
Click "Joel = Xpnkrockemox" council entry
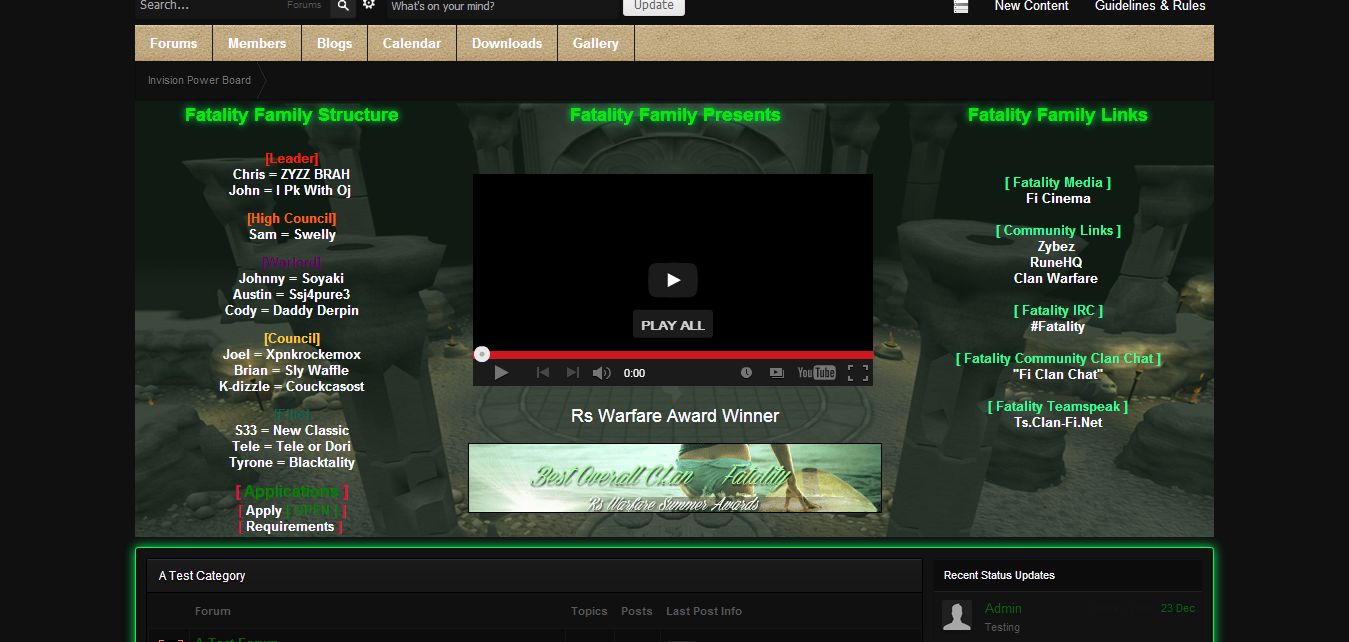coord(292,354)
